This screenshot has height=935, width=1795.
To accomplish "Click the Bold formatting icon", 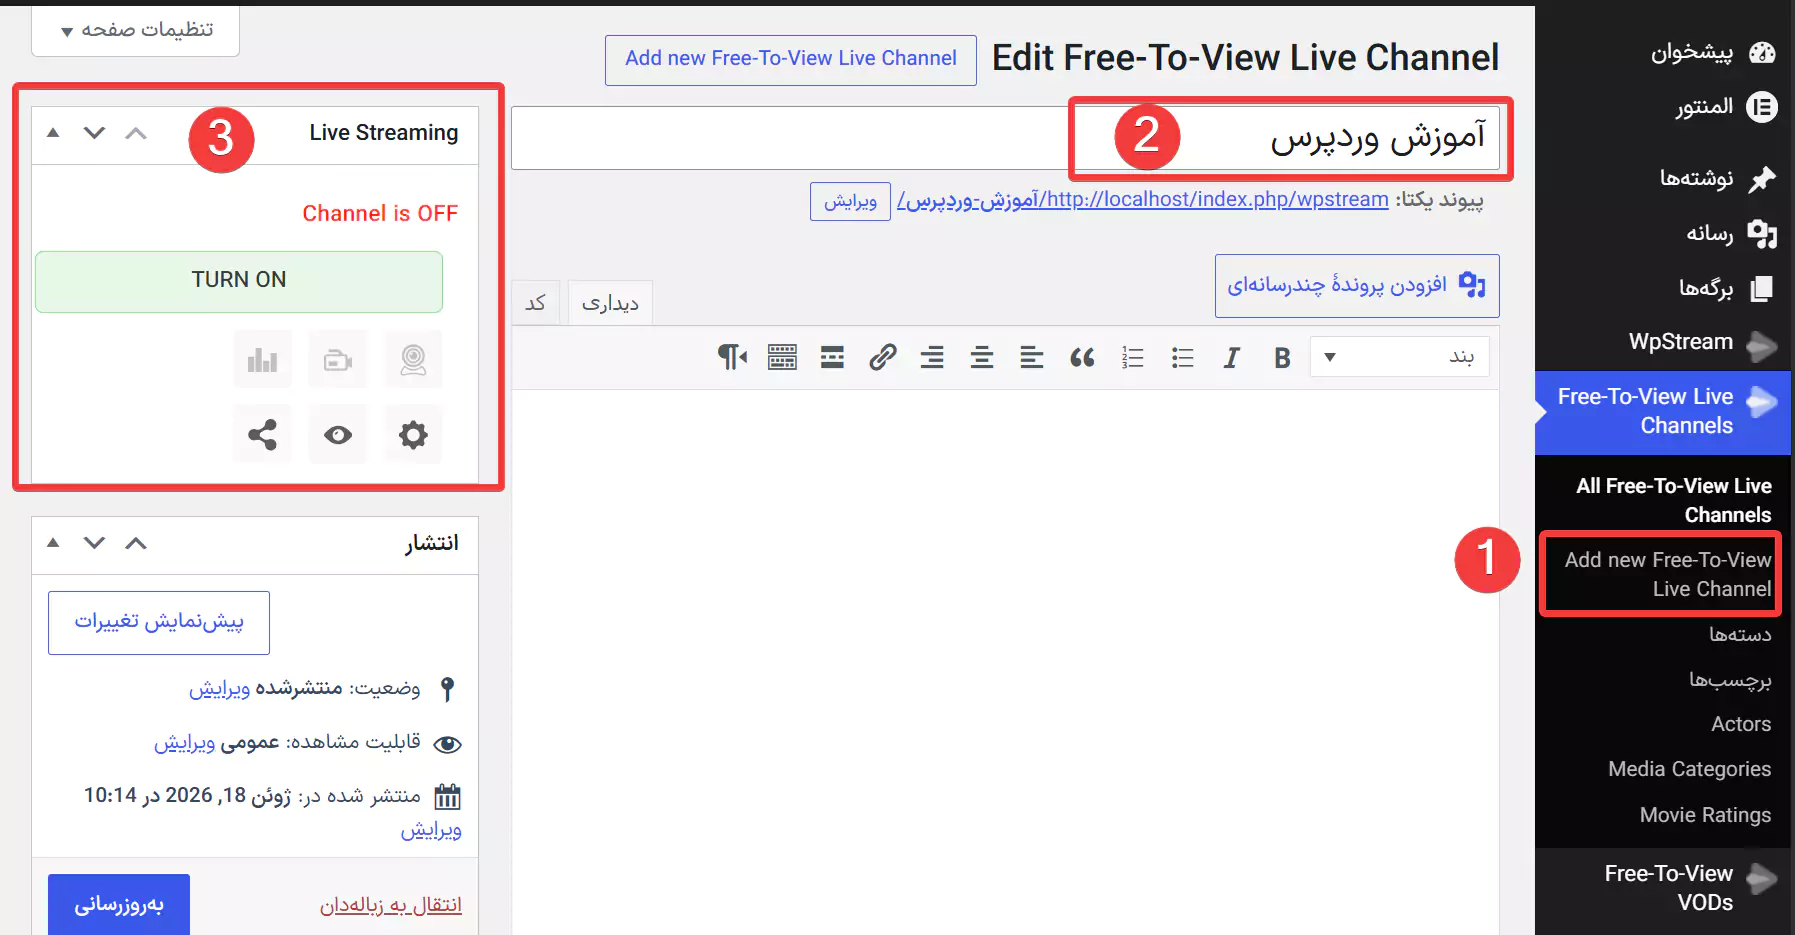I will tap(1282, 358).
